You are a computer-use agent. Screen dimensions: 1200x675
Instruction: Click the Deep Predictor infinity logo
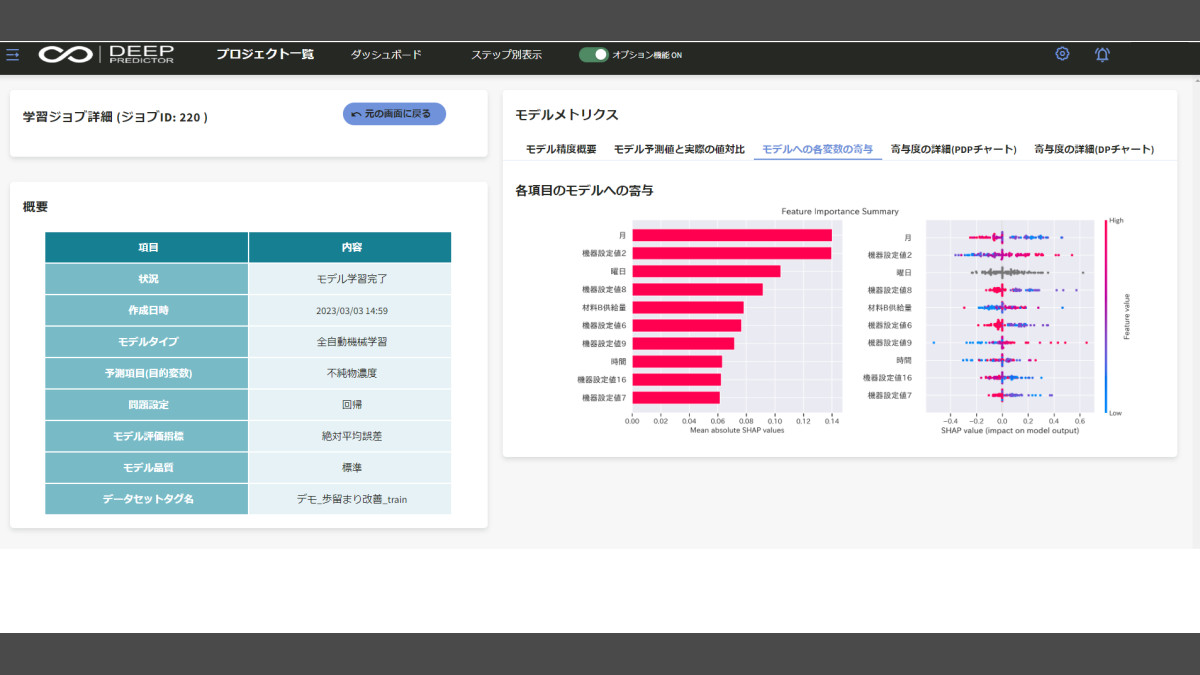(65, 55)
